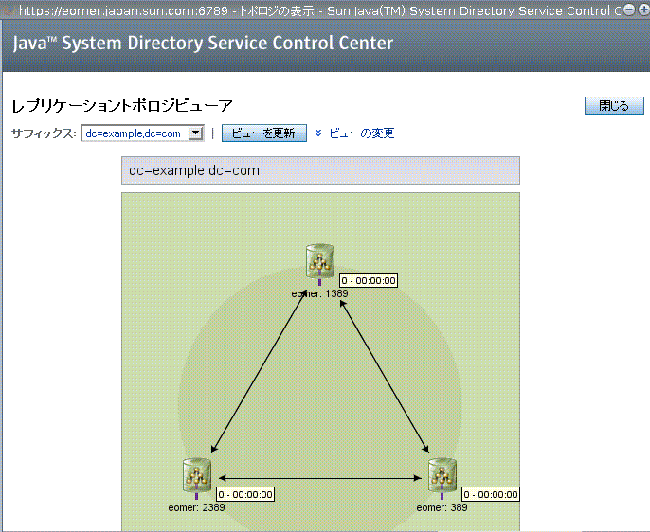This screenshot has width=650, height=532.
Task: Click the eomer: 2389 server name label
Action: (197, 507)
